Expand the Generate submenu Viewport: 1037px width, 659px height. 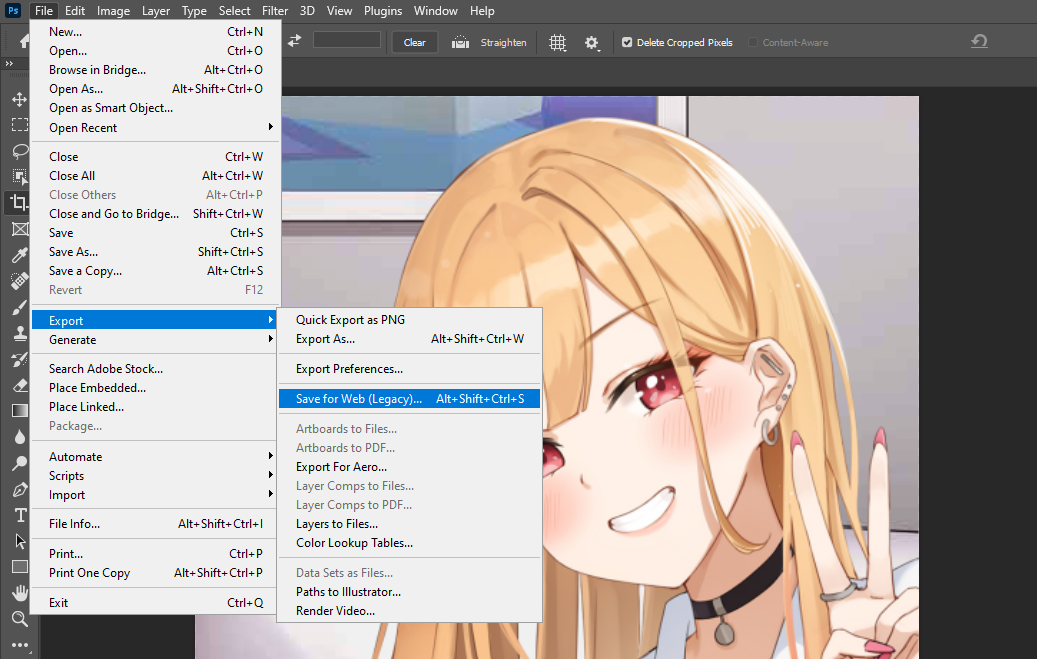coord(156,339)
